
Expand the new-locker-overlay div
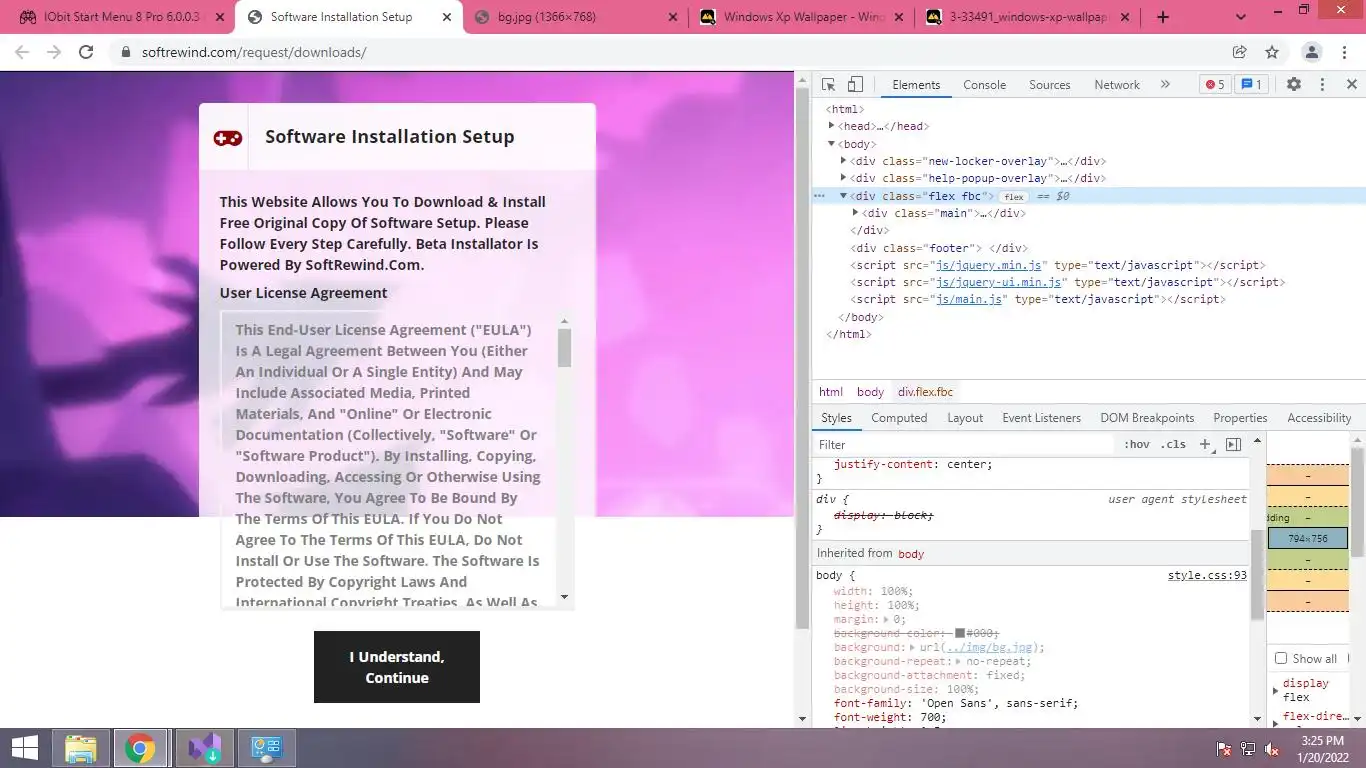[843, 161]
